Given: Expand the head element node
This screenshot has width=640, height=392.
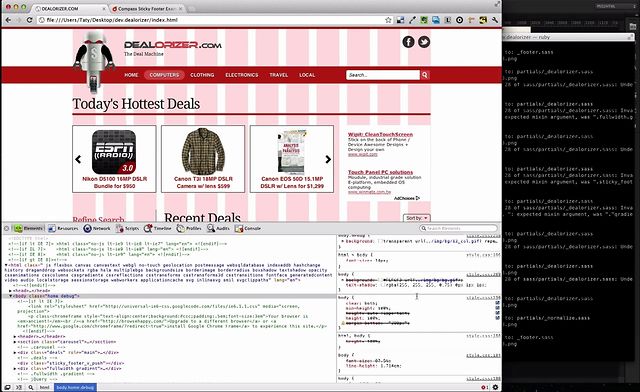Looking at the screenshot, I should pyautogui.click(x=11, y=291).
